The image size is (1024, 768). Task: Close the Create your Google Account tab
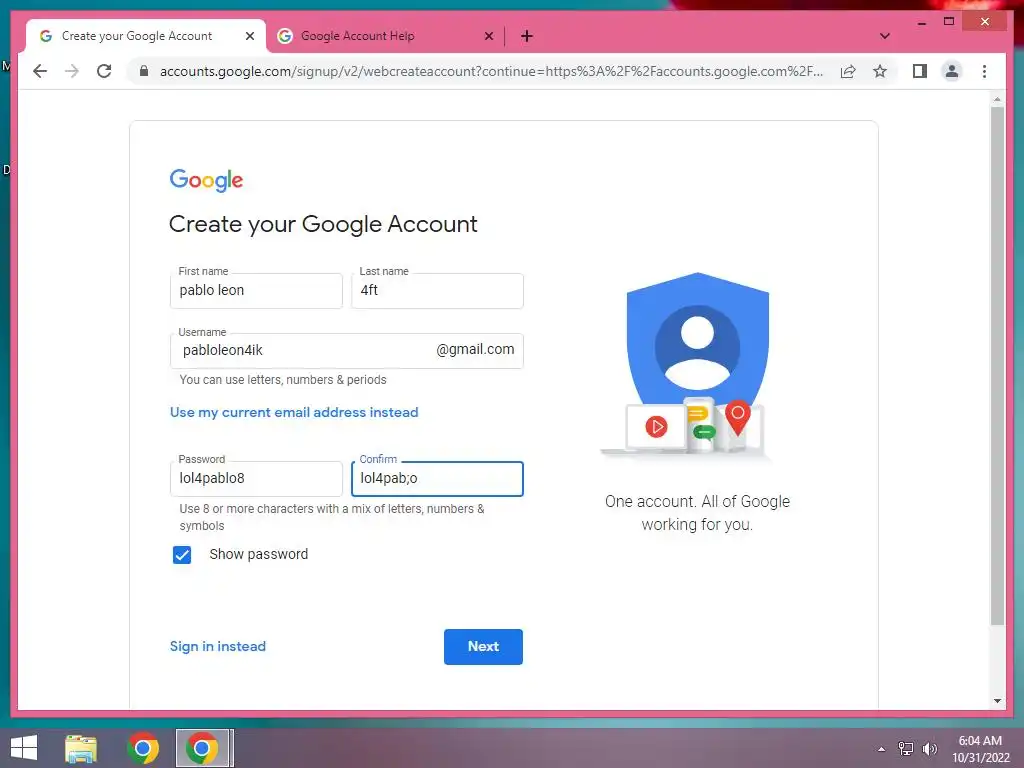[x=249, y=36]
